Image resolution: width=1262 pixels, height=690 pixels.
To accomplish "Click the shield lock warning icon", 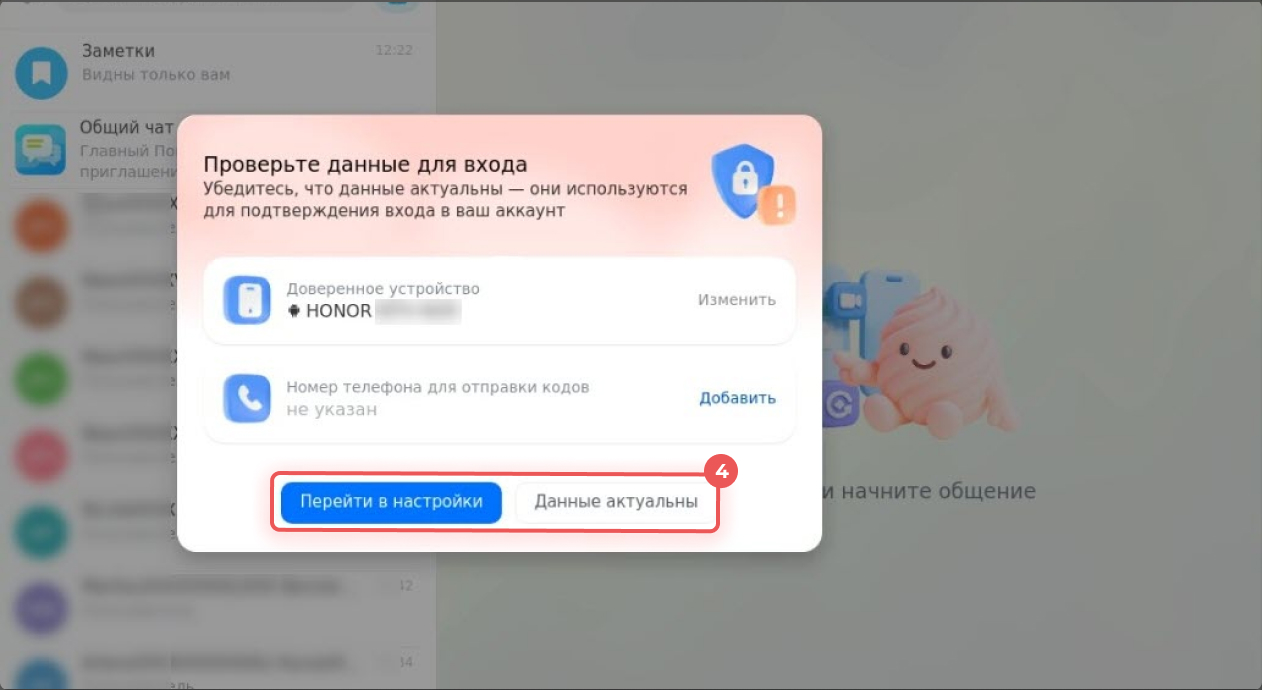I will tap(752, 185).
